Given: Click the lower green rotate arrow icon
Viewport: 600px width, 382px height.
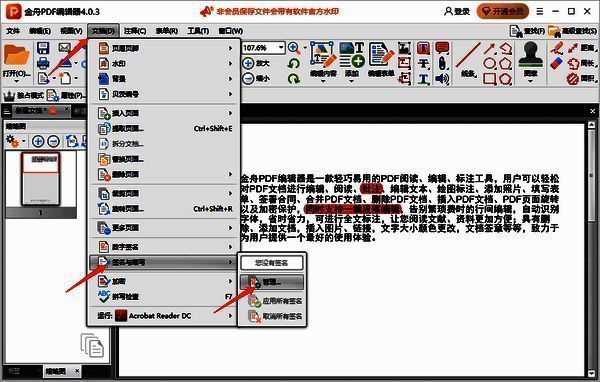Looking at the screenshot, I should (x=294, y=78).
